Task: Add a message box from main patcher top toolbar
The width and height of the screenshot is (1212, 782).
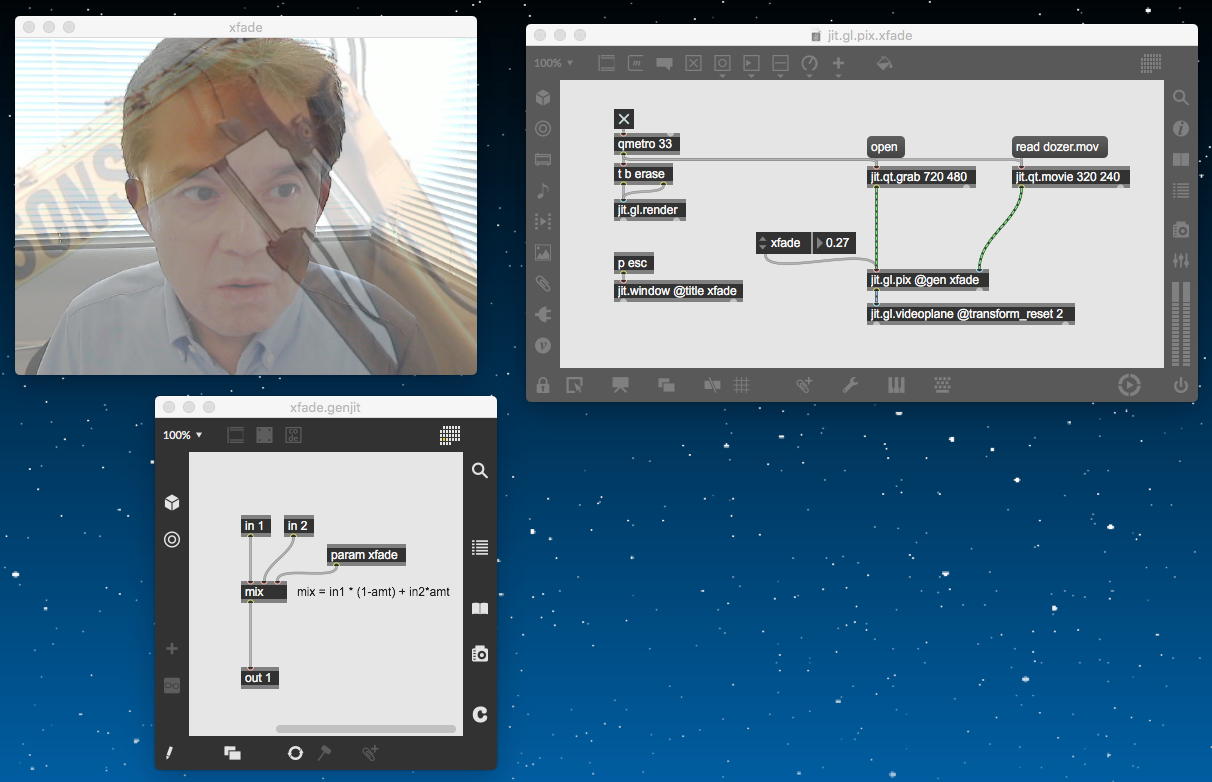Action: pos(635,63)
